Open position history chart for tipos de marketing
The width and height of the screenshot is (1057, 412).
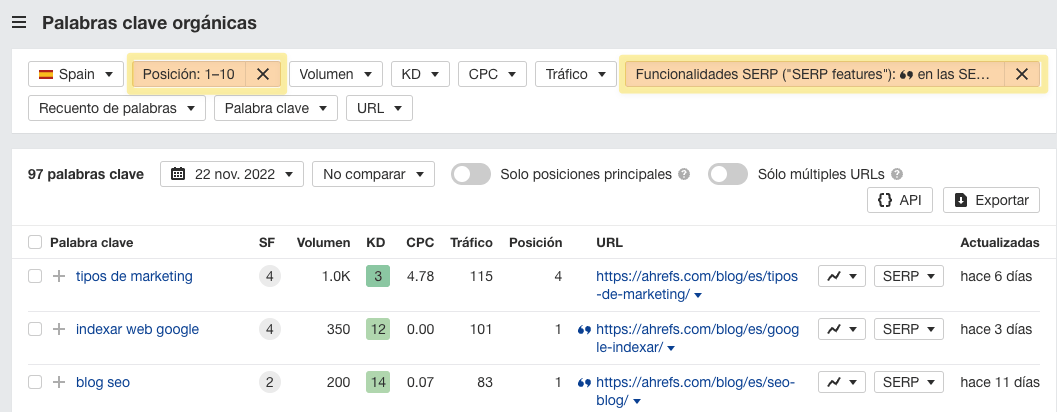tap(842, 276)
